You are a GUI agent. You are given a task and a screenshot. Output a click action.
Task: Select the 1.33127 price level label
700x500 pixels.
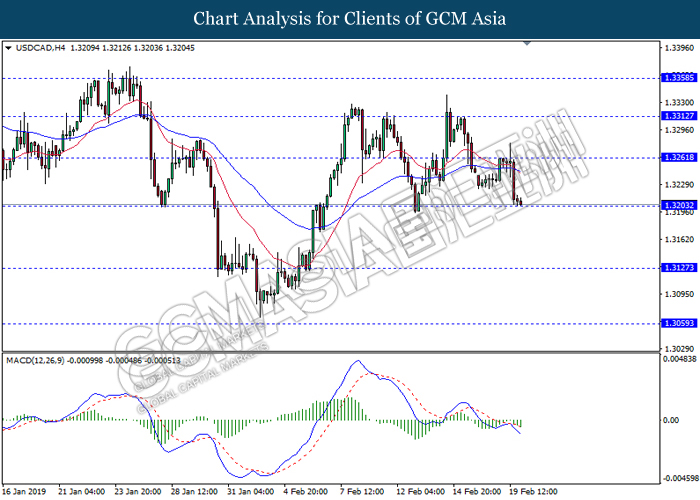coord(679,116)
